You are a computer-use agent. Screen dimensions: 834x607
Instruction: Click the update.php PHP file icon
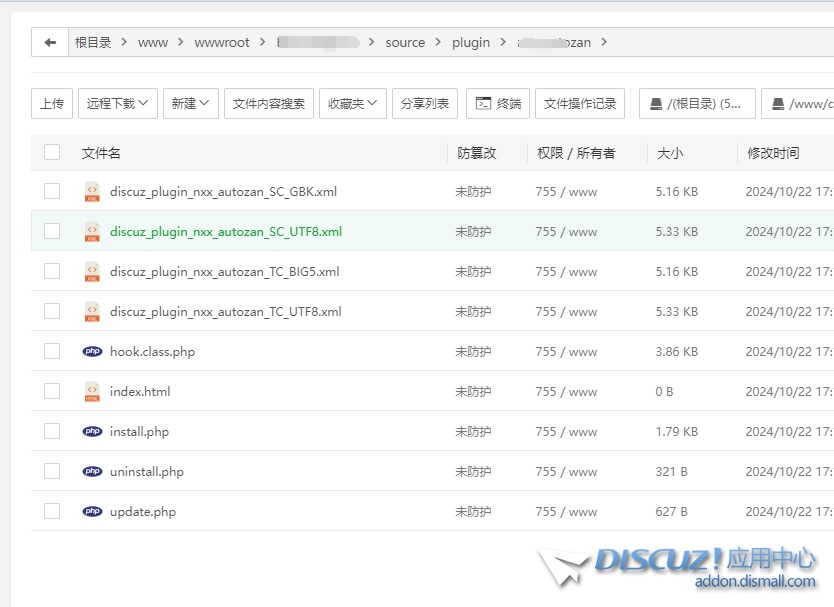pyautogui.click(x=92, y=511)
